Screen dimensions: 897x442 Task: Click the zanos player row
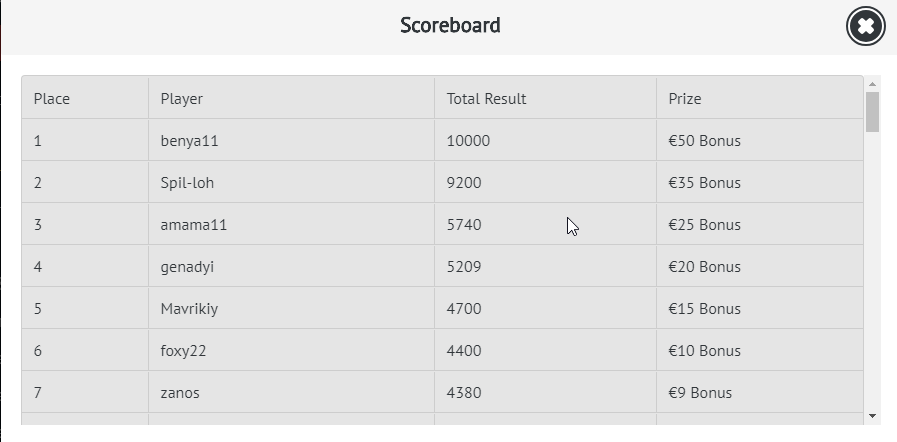[180, 393]
